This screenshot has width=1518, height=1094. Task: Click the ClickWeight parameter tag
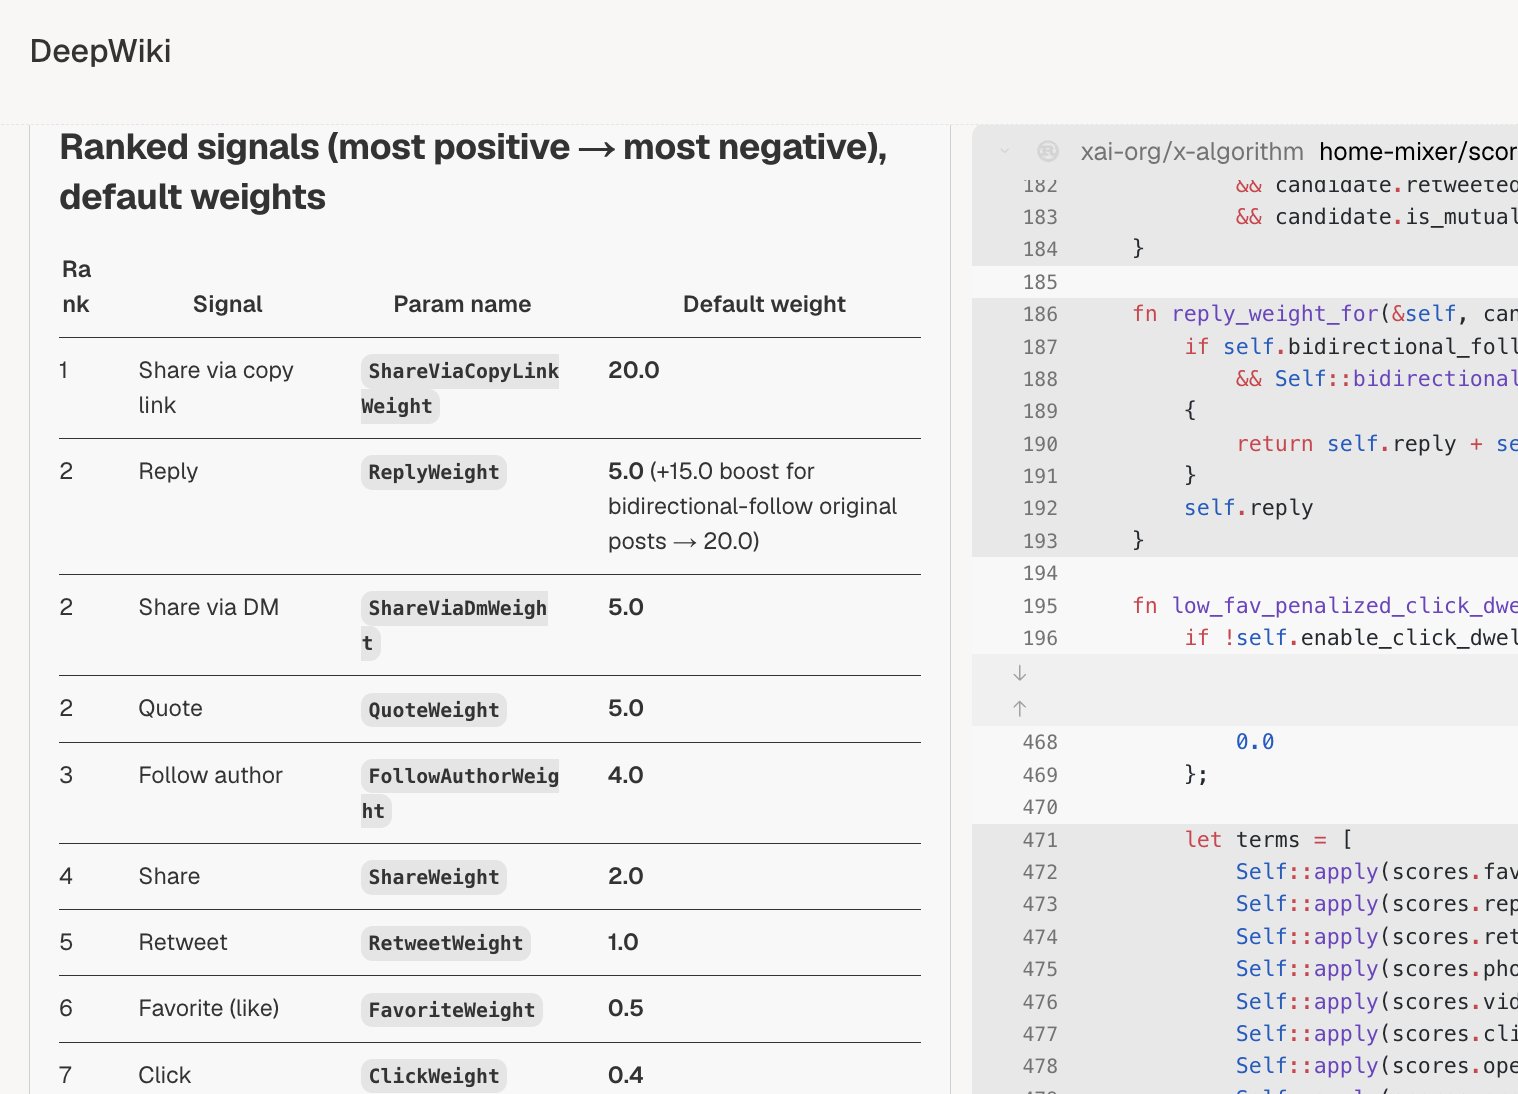pyautogui.click(x=433, y=1076)
